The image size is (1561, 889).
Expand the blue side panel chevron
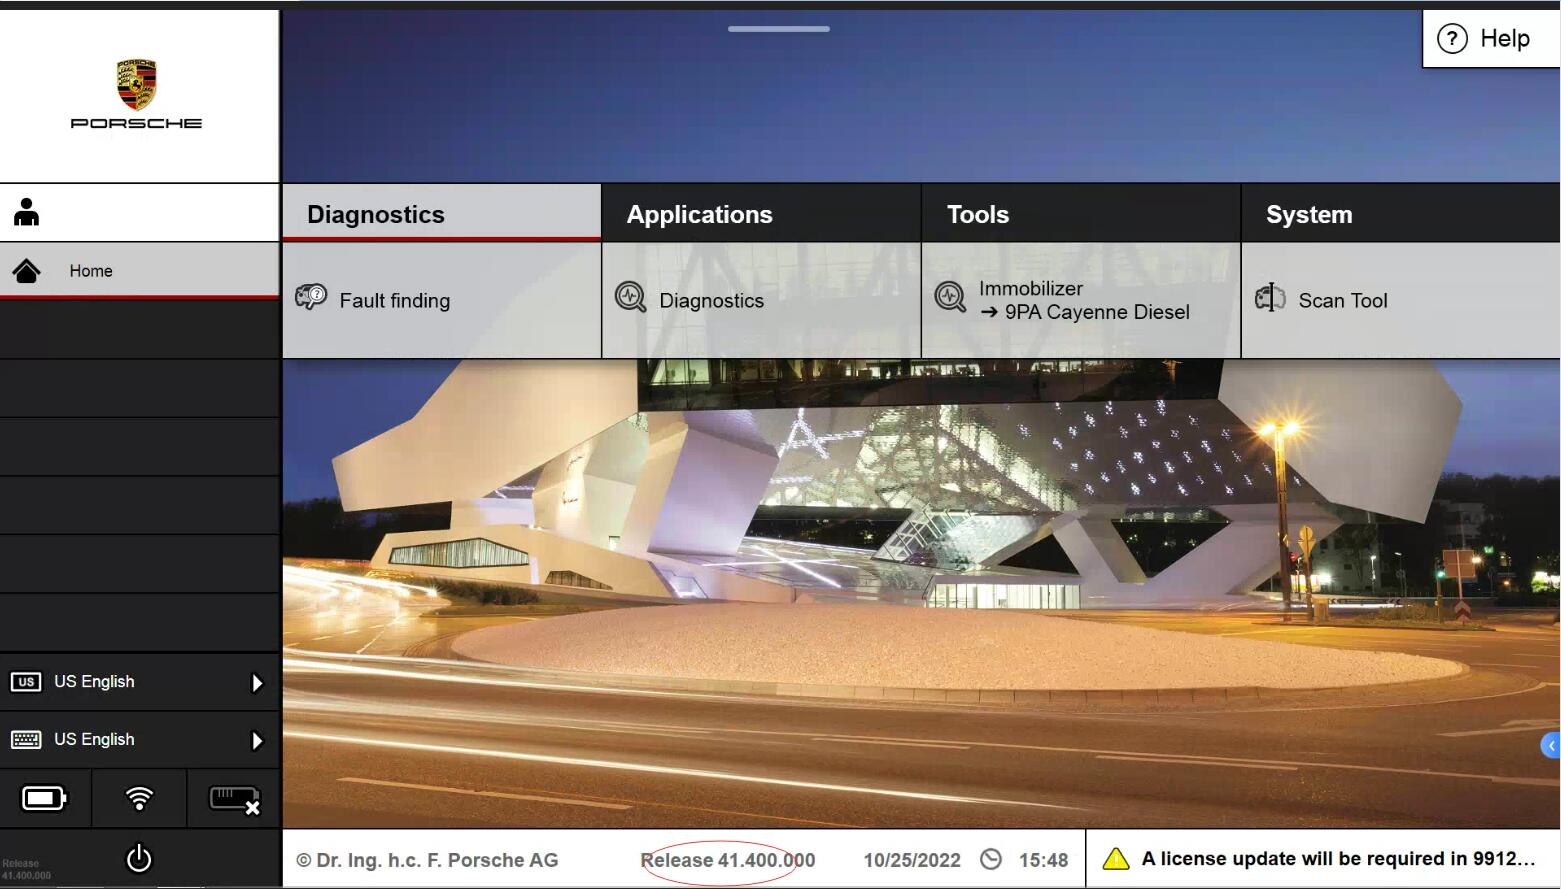pos(1551,745)
